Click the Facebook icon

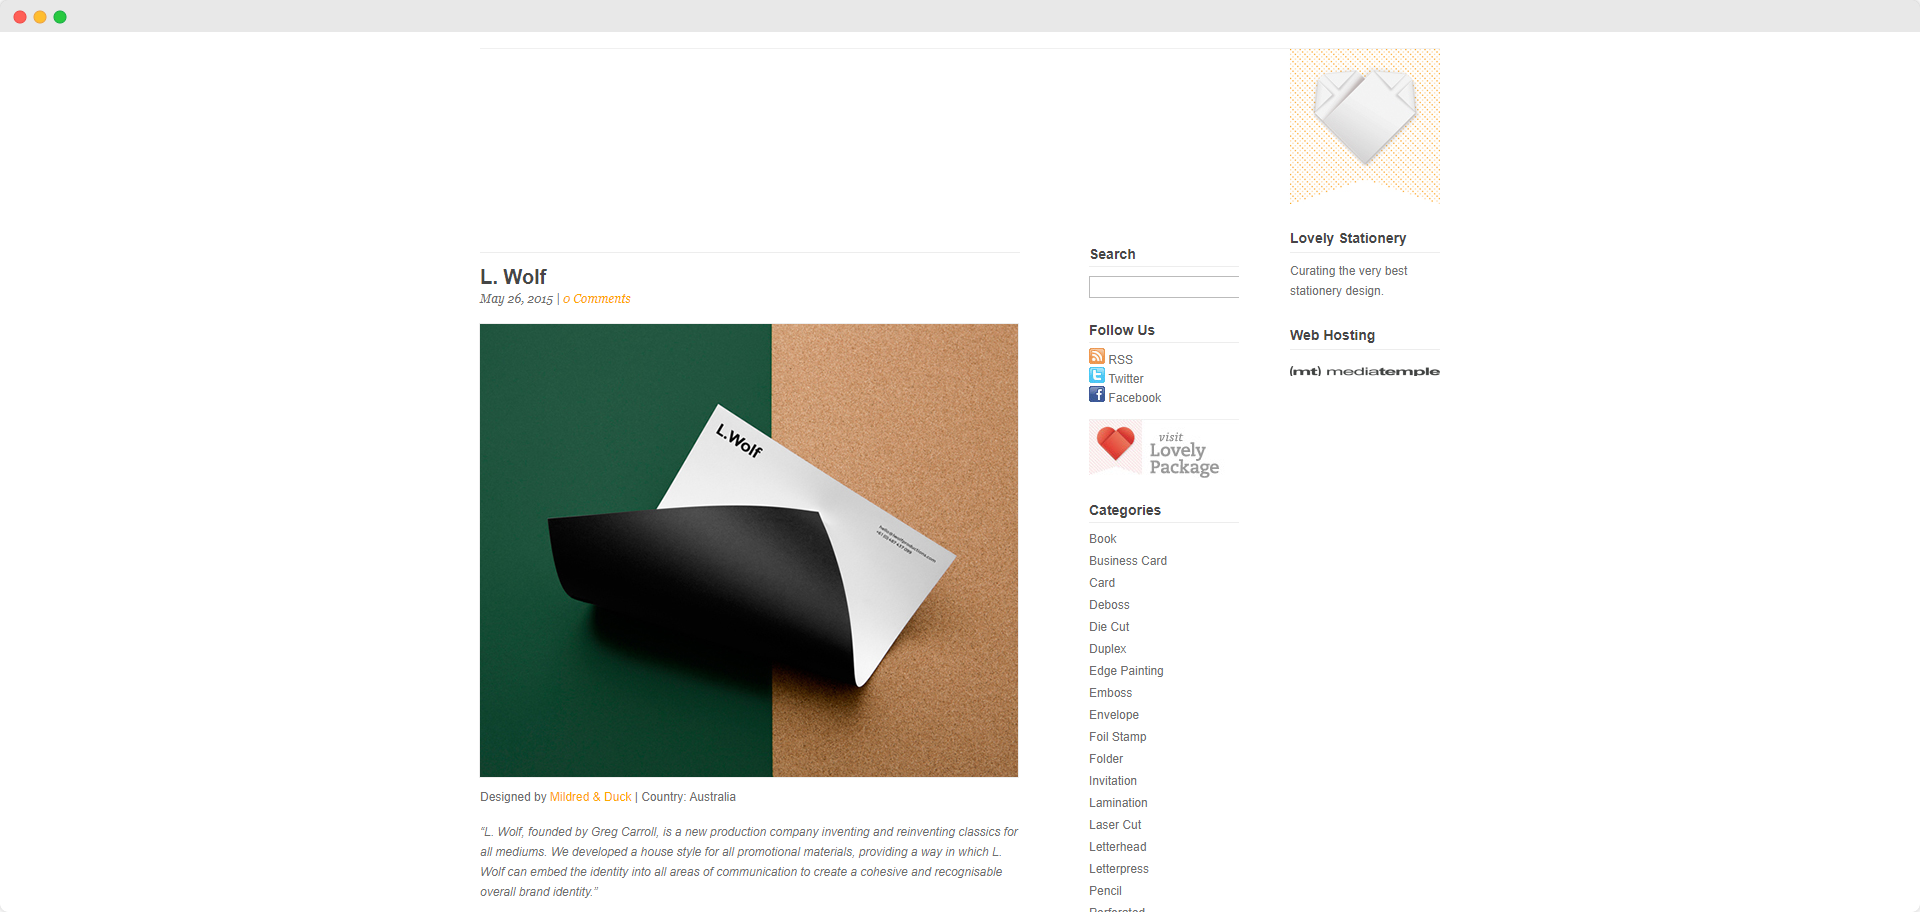pos(1097,394)
